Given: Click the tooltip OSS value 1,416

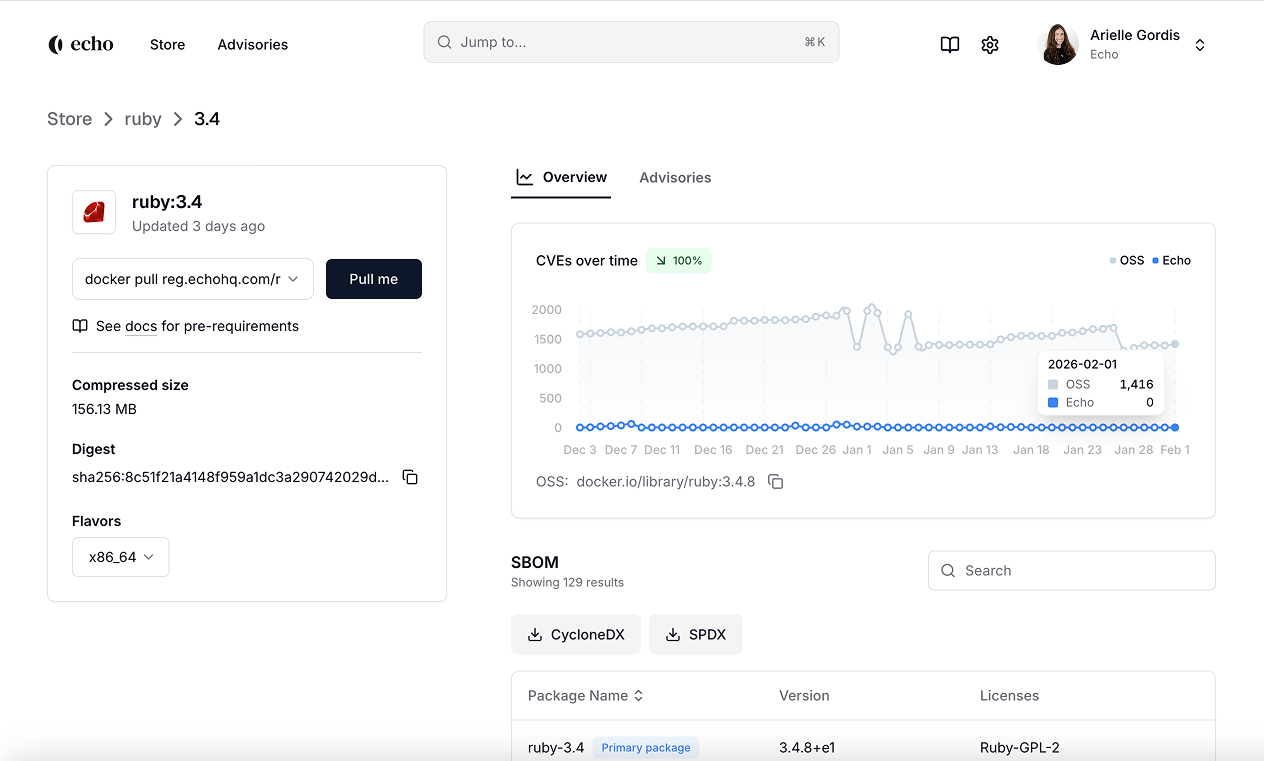Looking at the screenshot, I should point(1136,384).
